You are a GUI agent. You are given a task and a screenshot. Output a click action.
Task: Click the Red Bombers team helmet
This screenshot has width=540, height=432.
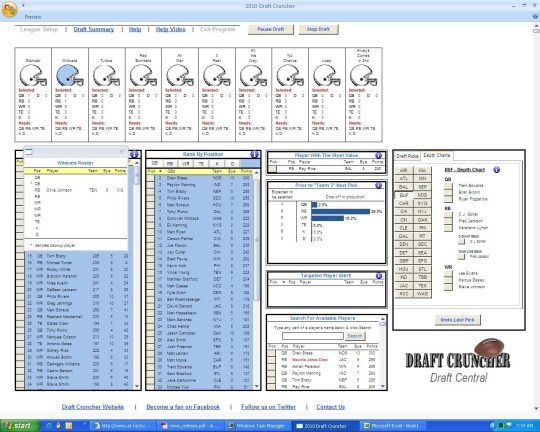point(143,76)
